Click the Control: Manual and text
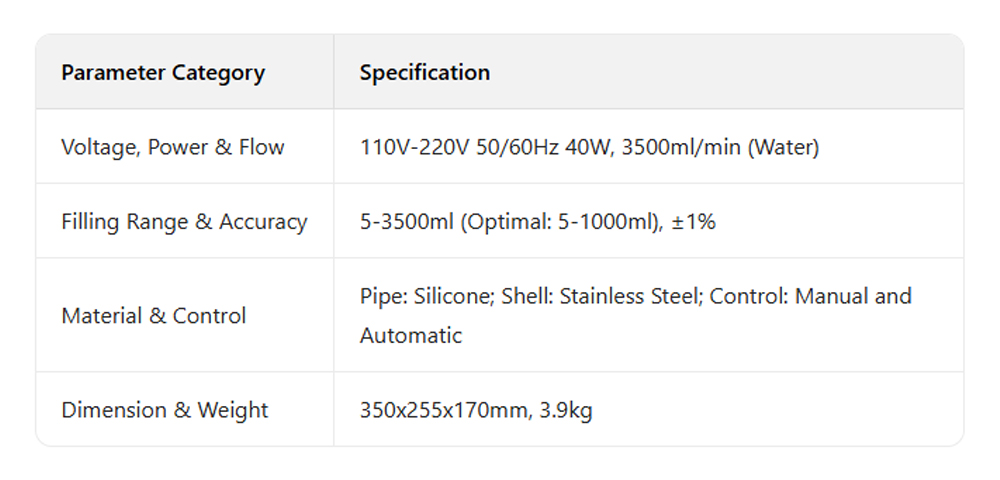Screen dimensions: 1000x480 pos(810,296)
